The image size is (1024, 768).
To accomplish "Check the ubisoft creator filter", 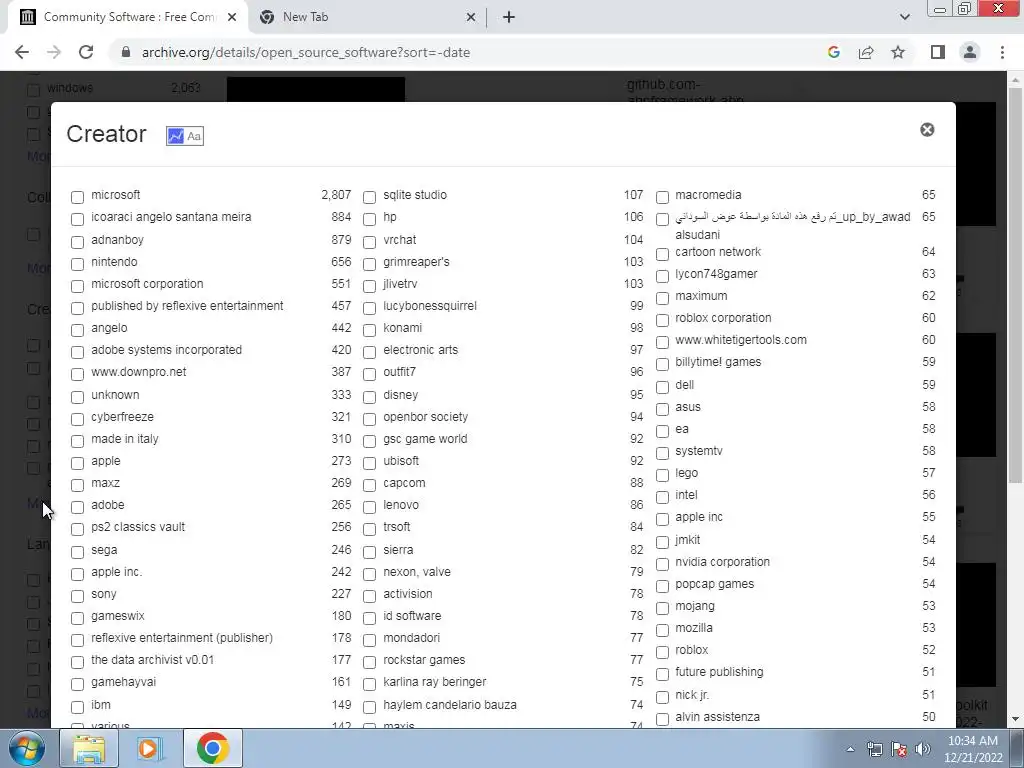I will point(369,463).
